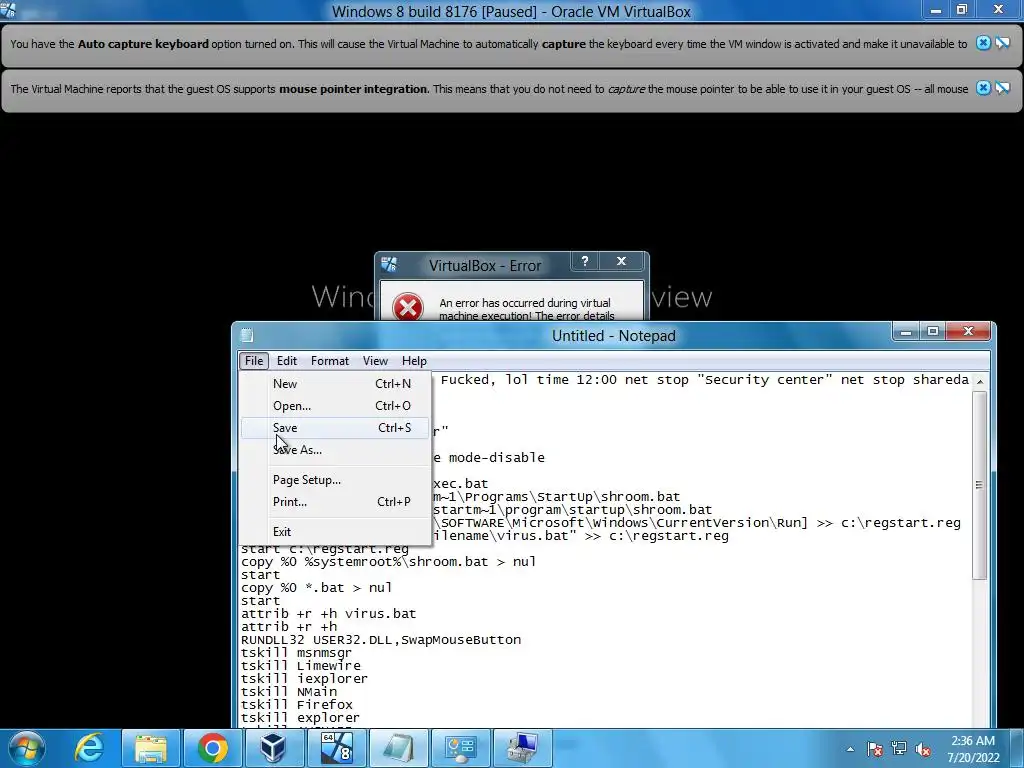Viewport: 1024px width, 768px height.
Task: Launch Internet Explorer from the taskbar
Action: 89,748
